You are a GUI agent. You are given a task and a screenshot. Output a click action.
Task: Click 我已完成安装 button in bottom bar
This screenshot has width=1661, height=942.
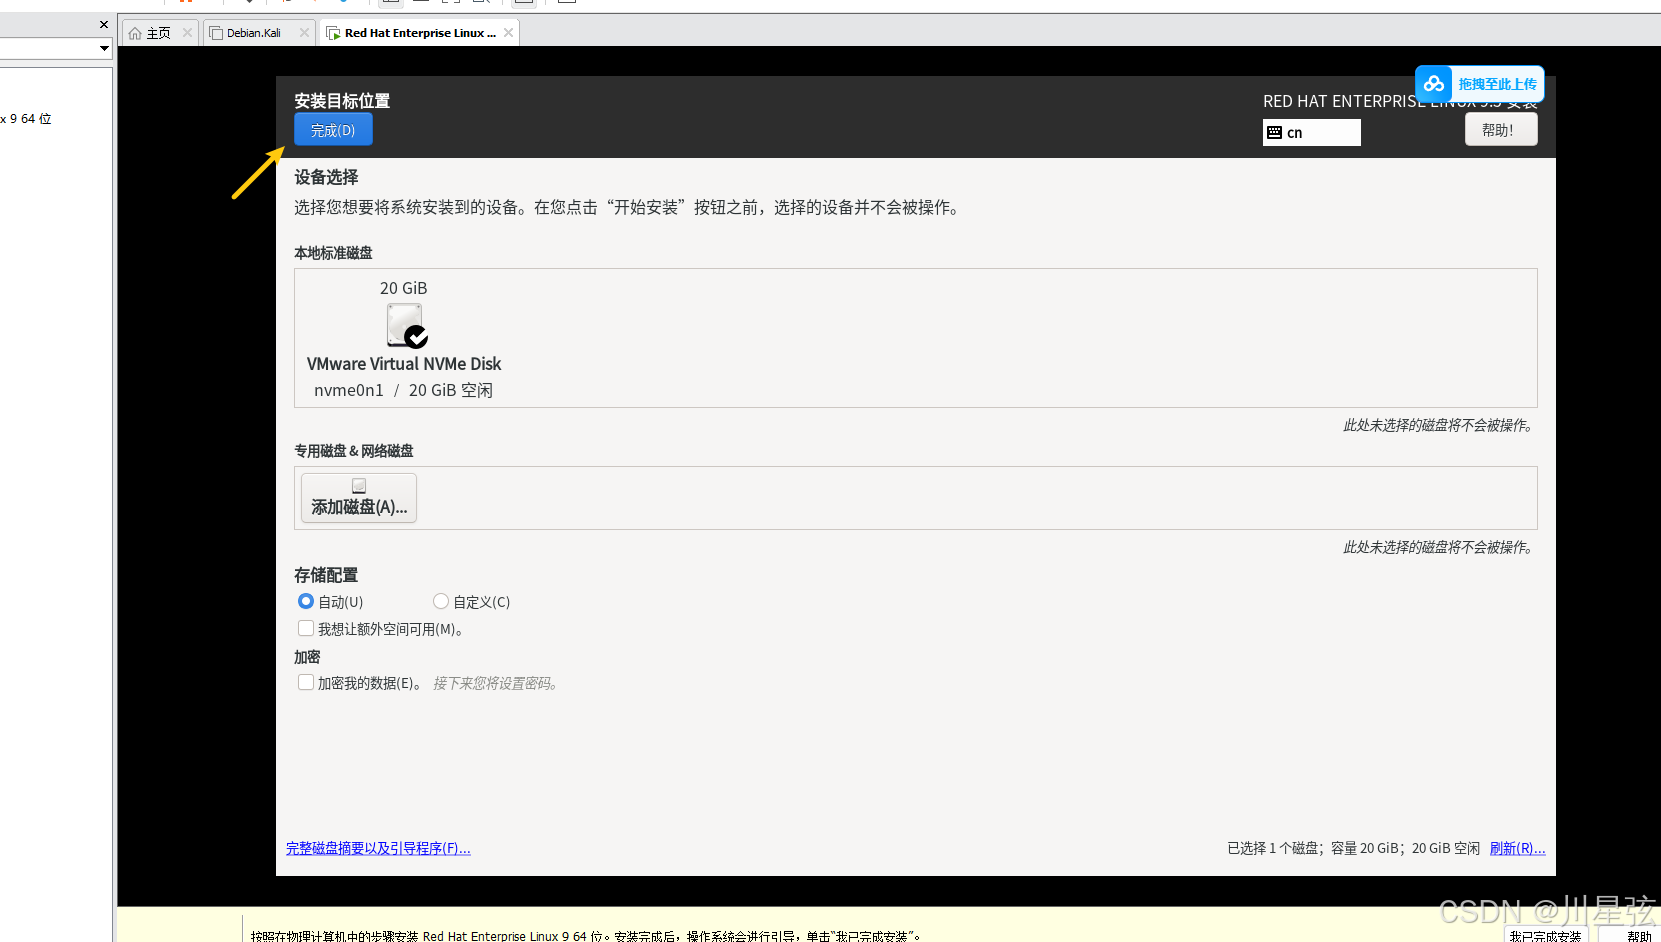pos(1545,936)
